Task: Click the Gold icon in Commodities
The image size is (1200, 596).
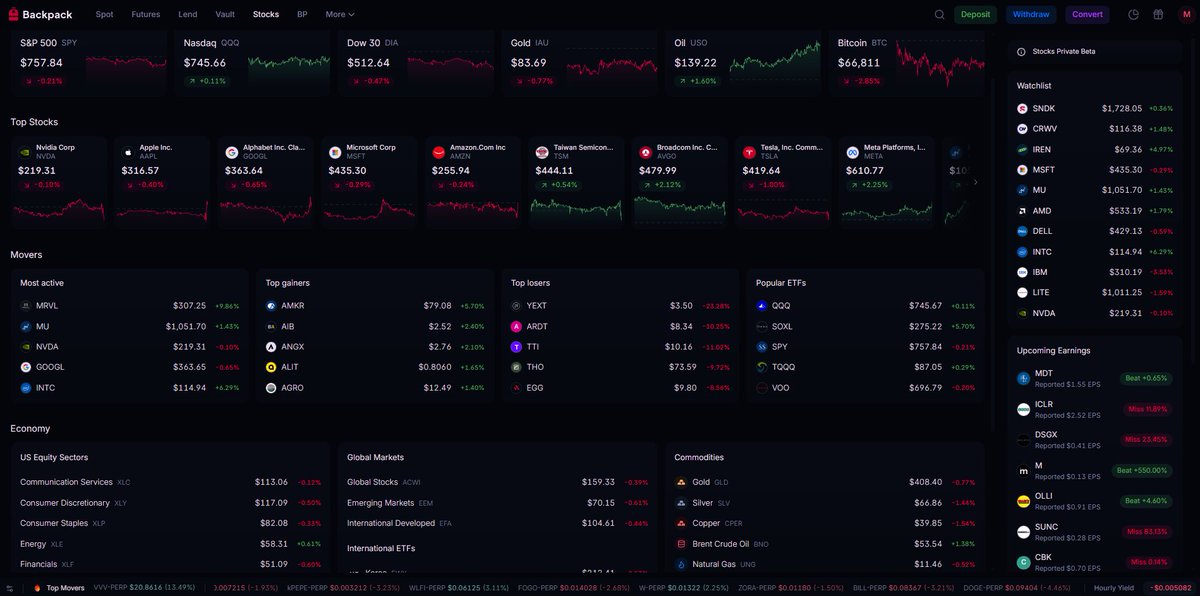Action: (681, 482)
